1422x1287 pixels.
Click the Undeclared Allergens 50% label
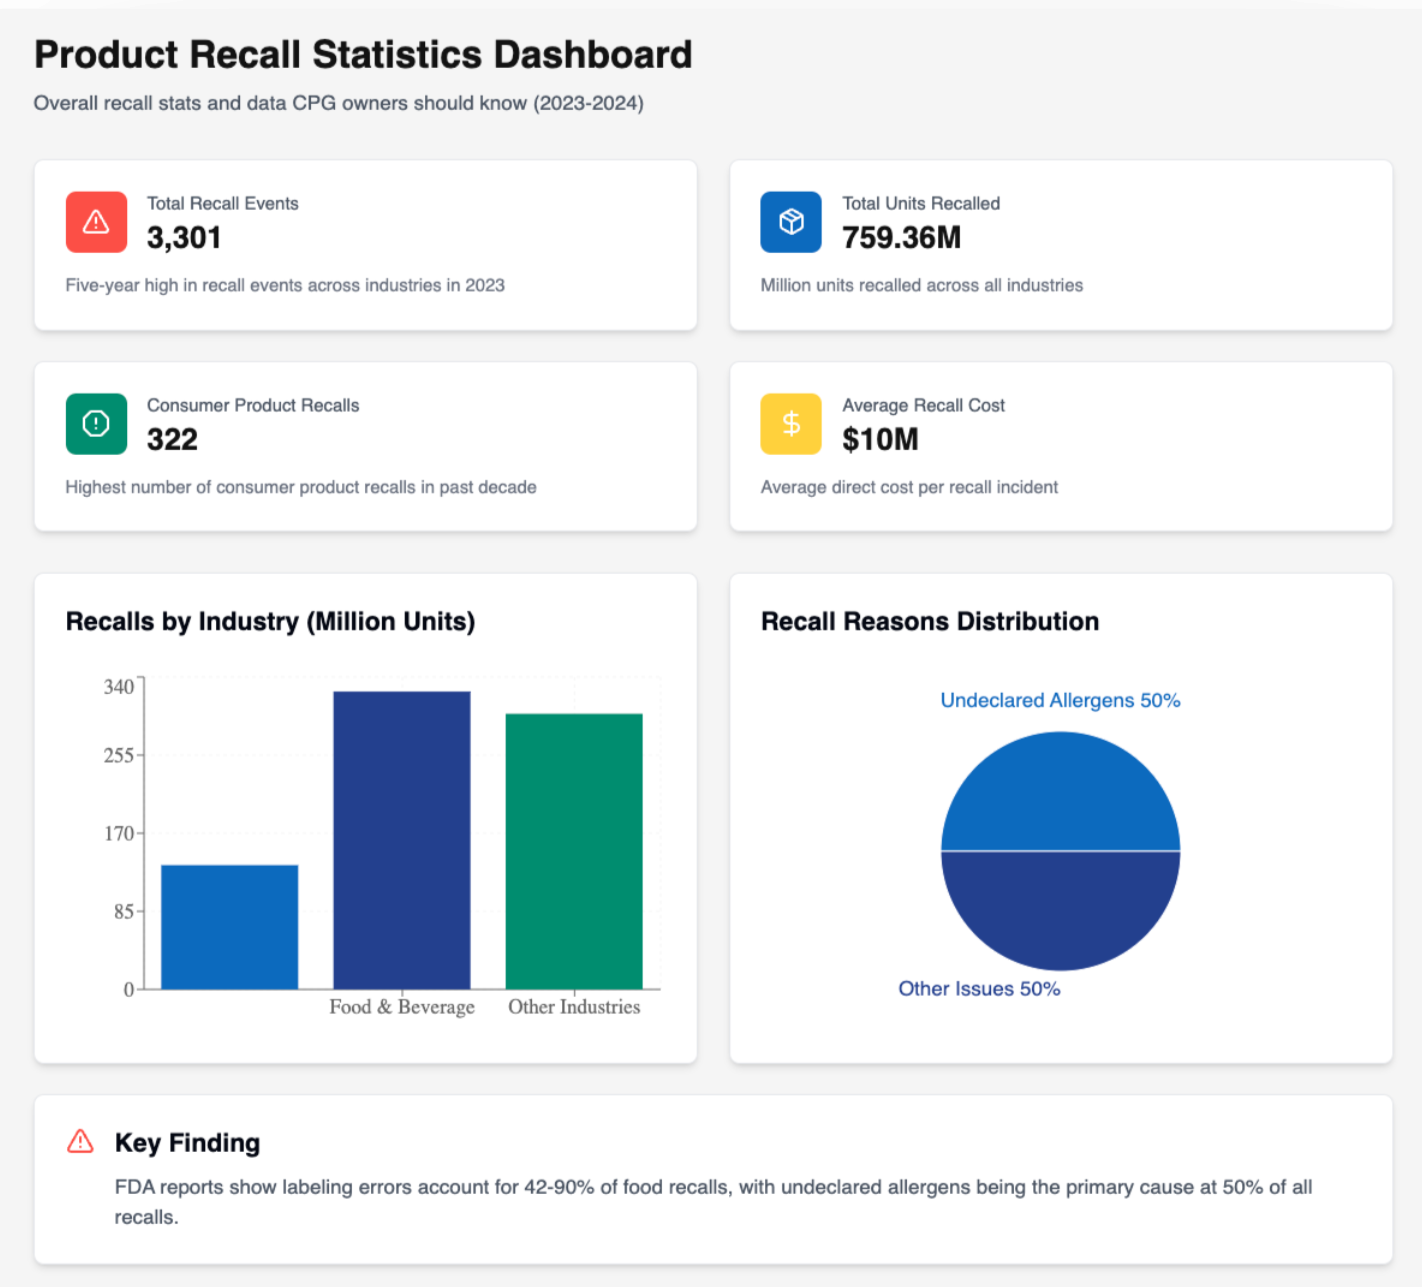click(x=1060, y=700)
